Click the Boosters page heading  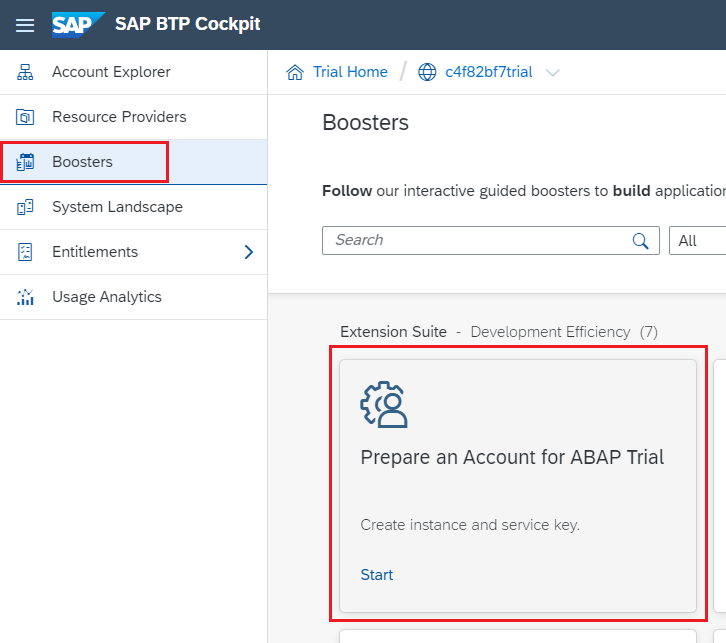point(365,123)
